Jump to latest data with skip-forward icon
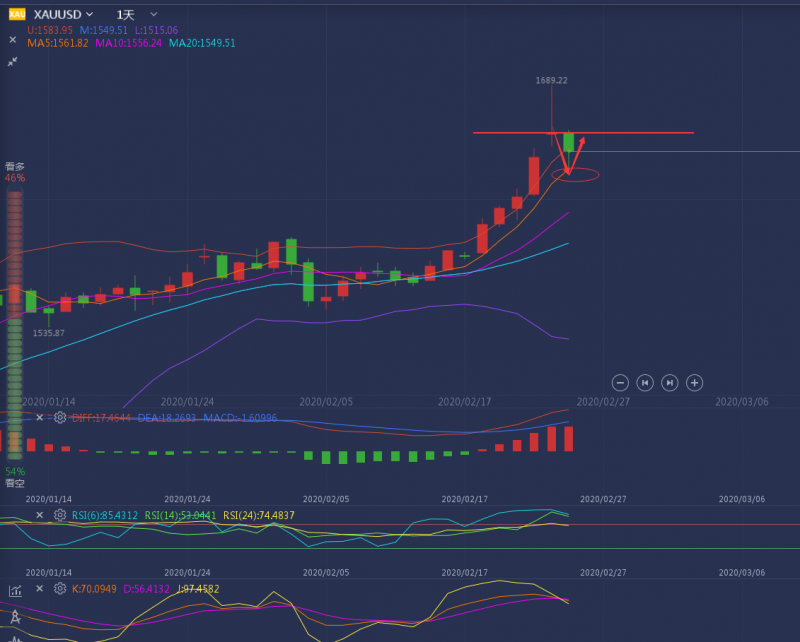This screenshot has height=642, width=800. click(x=670, y=383)
